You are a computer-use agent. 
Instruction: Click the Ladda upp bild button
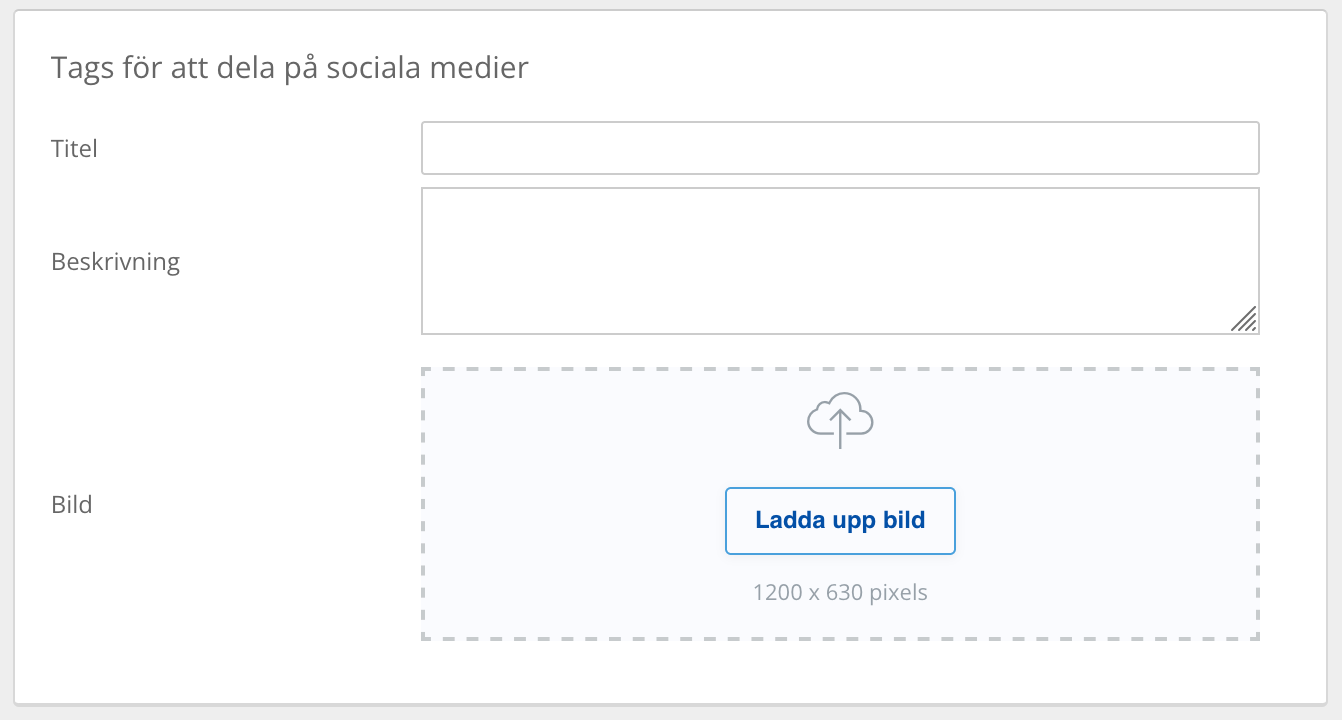click(x=840, y=520)
